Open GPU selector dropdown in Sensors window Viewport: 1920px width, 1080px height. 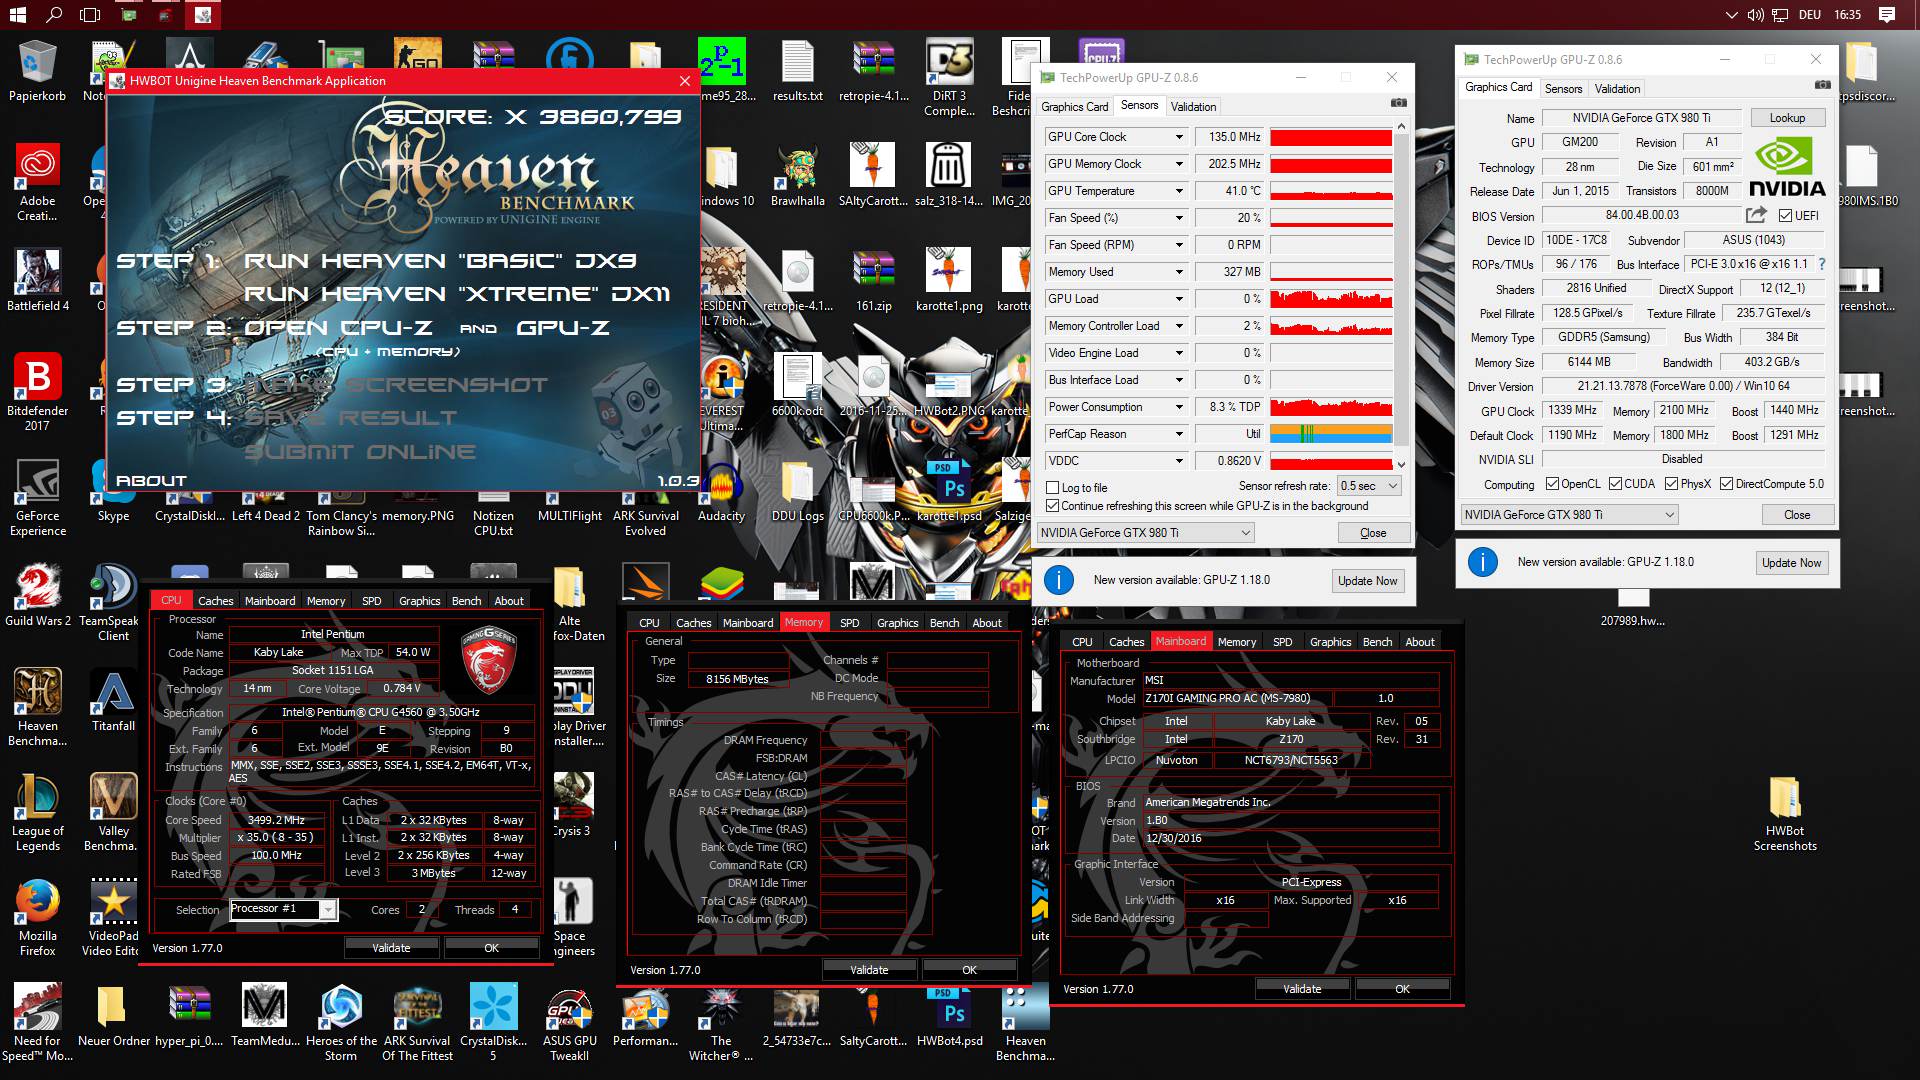(1145, 533)
